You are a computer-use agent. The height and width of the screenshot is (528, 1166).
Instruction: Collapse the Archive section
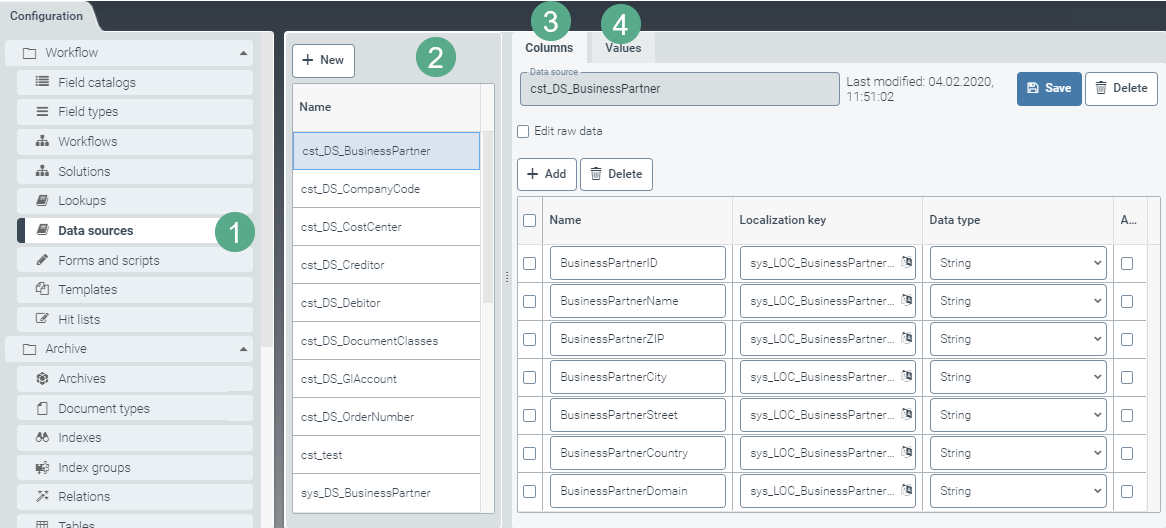(244, 349)
